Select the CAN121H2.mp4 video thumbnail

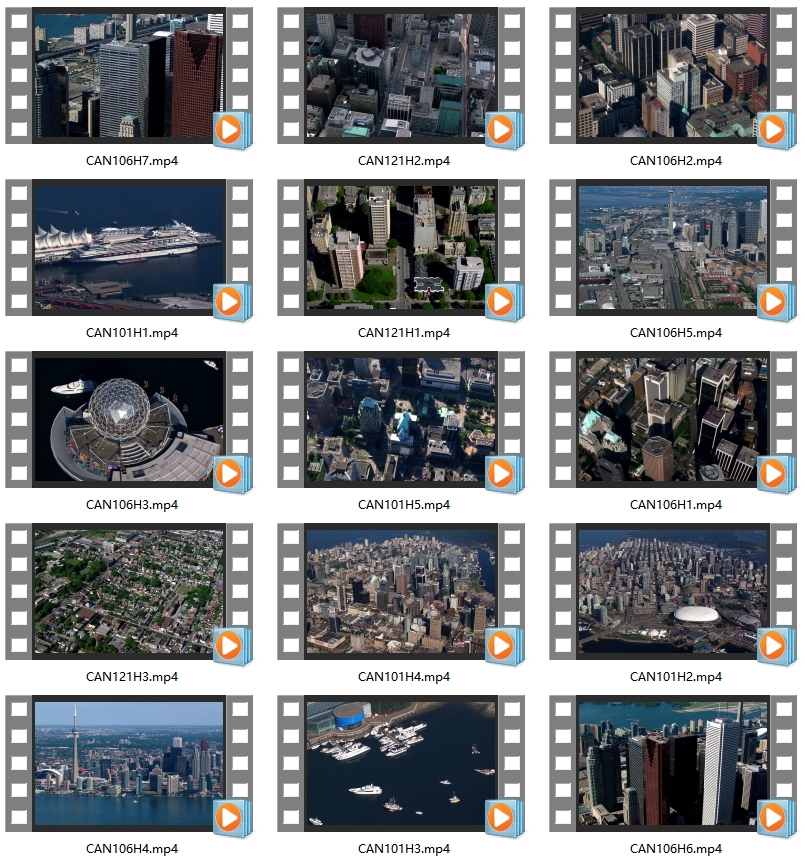[x=401, y=76]
